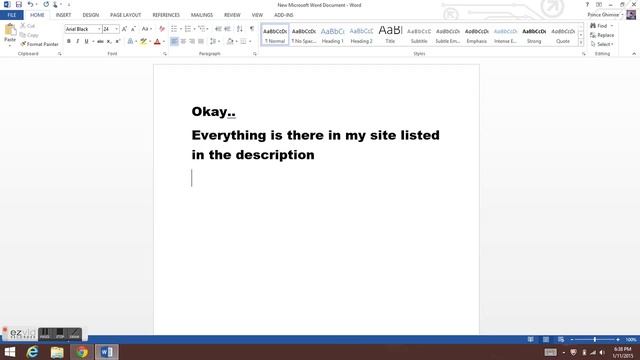Switch to the DESIGN tab
Image resolution: width=640 pixels, height=360 pixels.
[x=91, y=15]
